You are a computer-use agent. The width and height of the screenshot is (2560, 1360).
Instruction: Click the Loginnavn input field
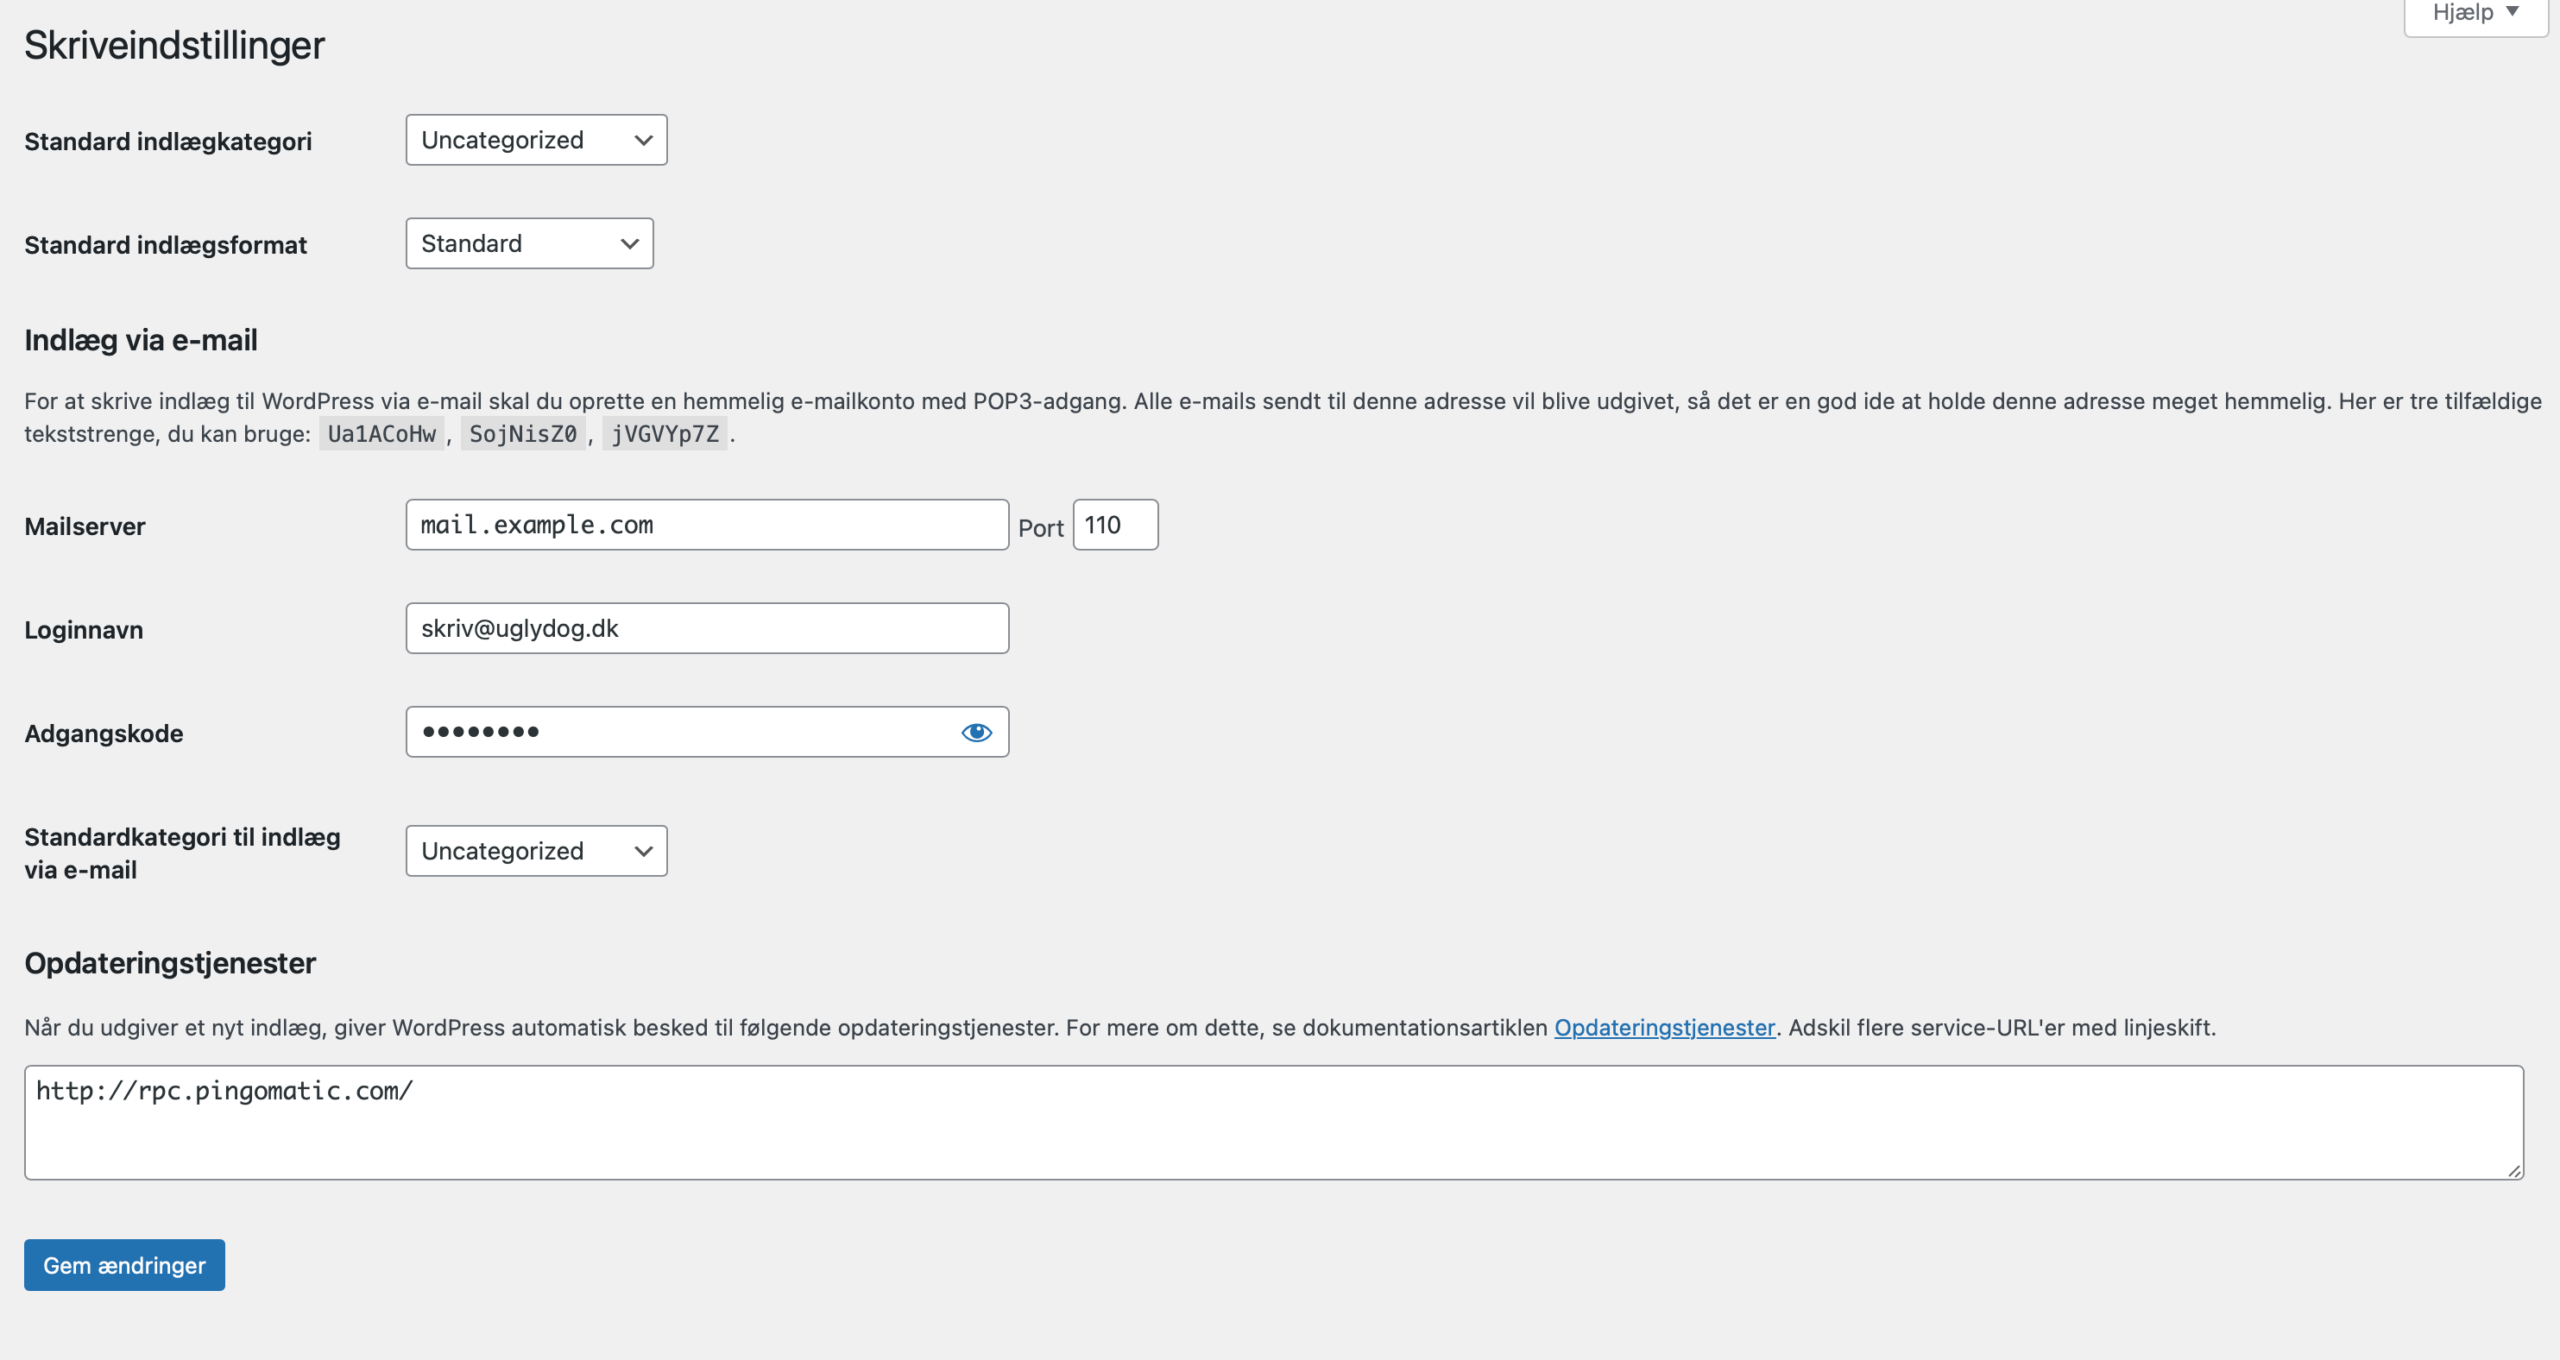pyautogui.click(x=707, y=628)
